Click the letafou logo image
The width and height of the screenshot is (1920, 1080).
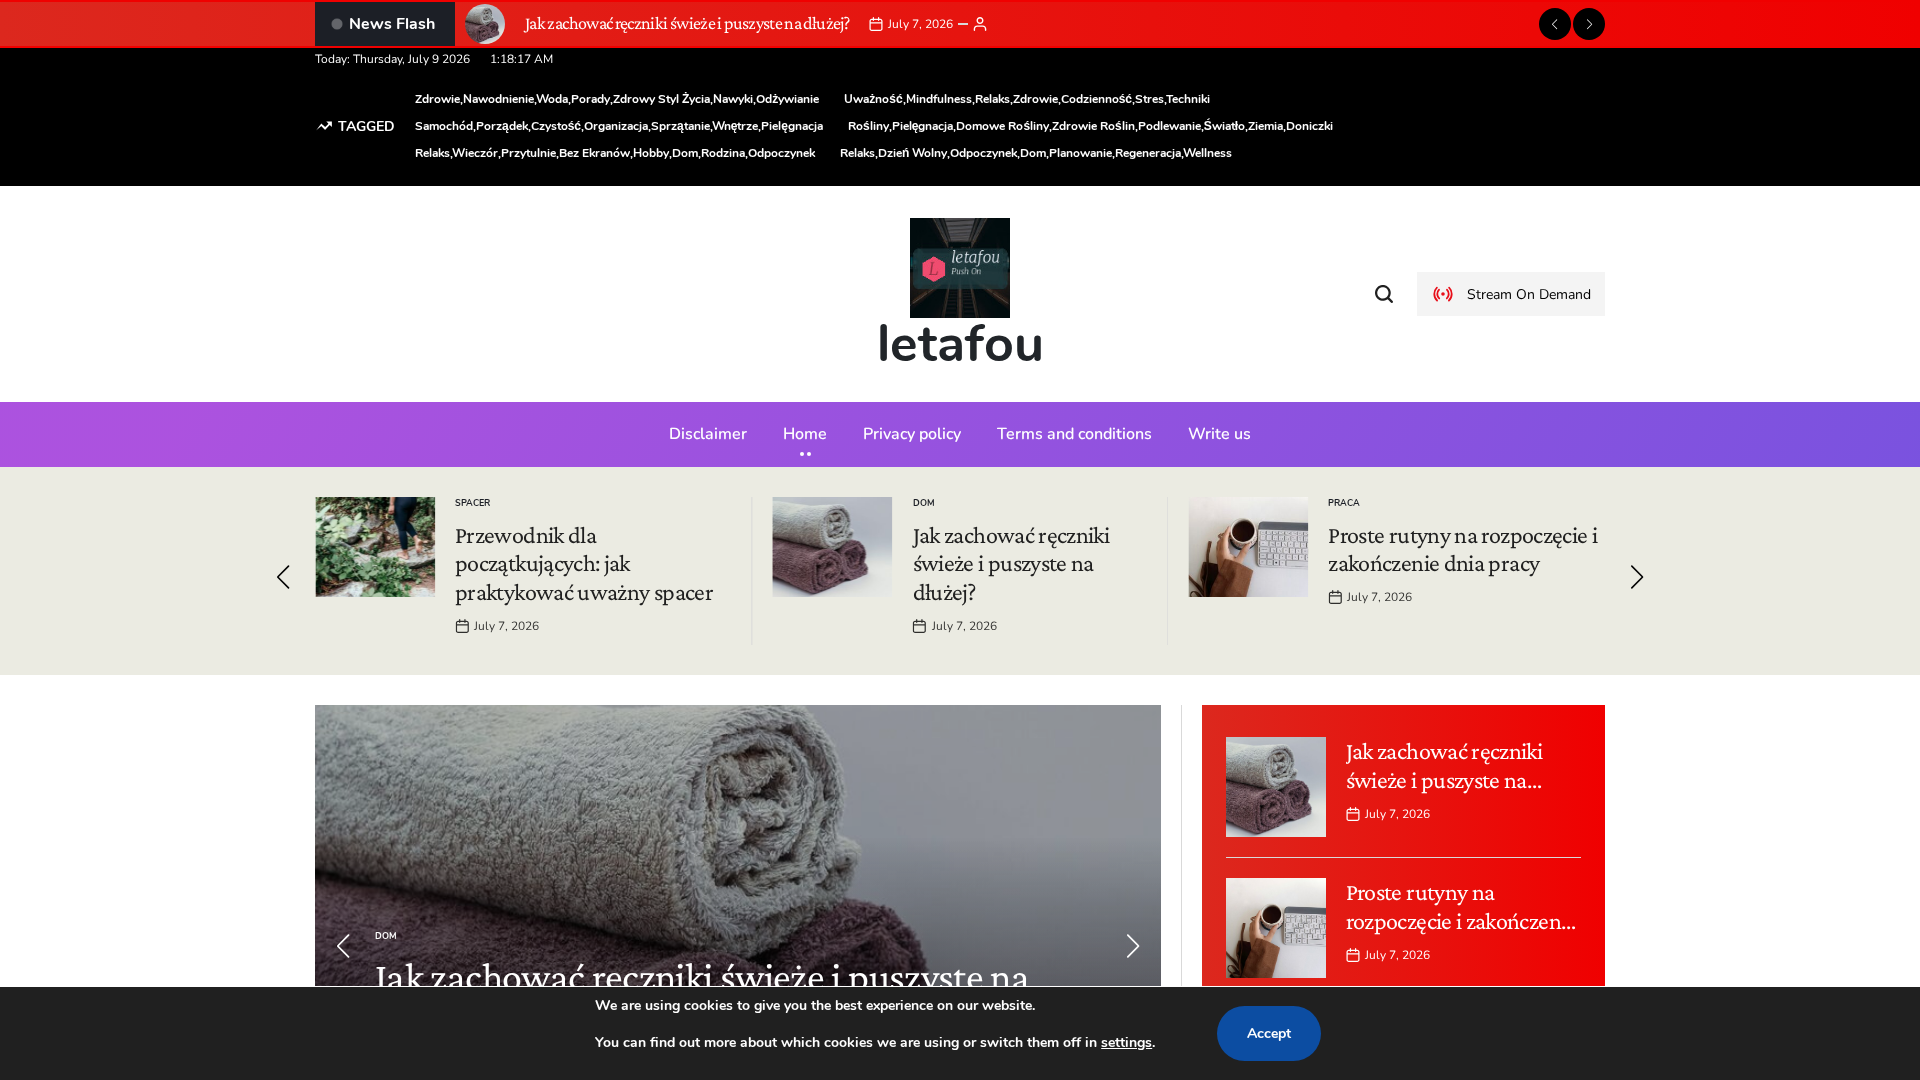coord(960,268)
